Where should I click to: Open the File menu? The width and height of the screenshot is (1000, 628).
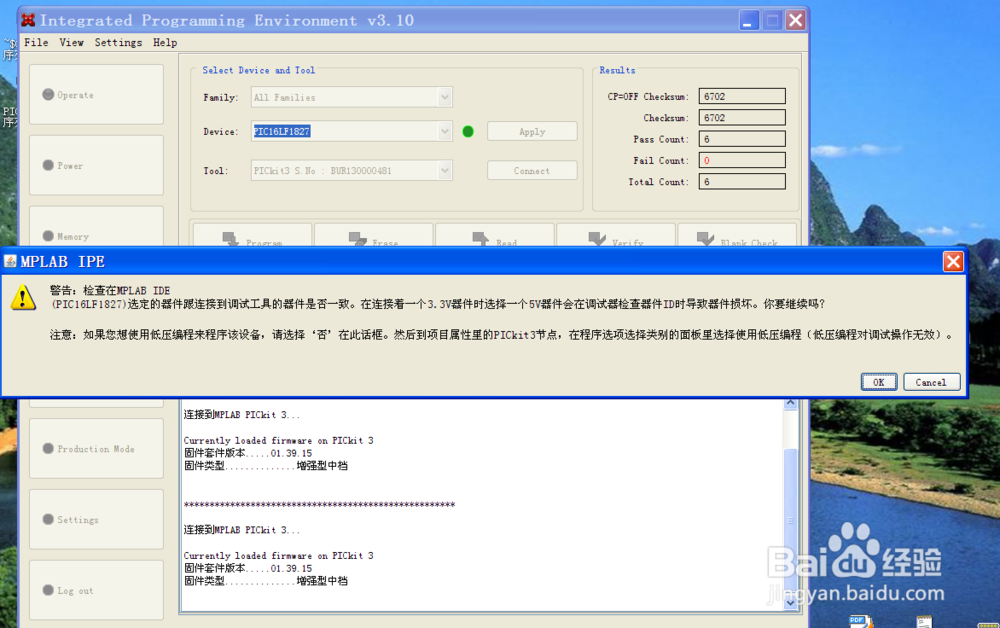(36, 43)
